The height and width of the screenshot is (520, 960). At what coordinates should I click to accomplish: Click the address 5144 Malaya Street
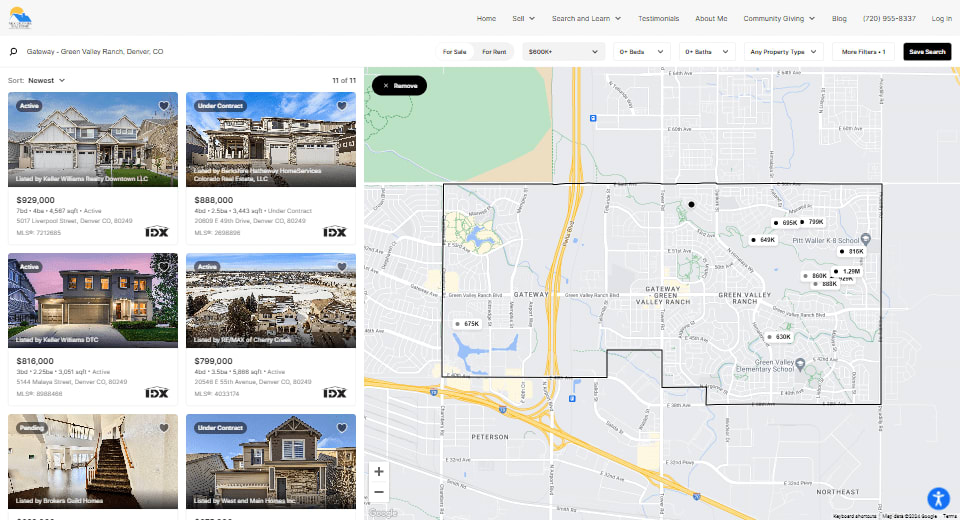coord(72,382)
